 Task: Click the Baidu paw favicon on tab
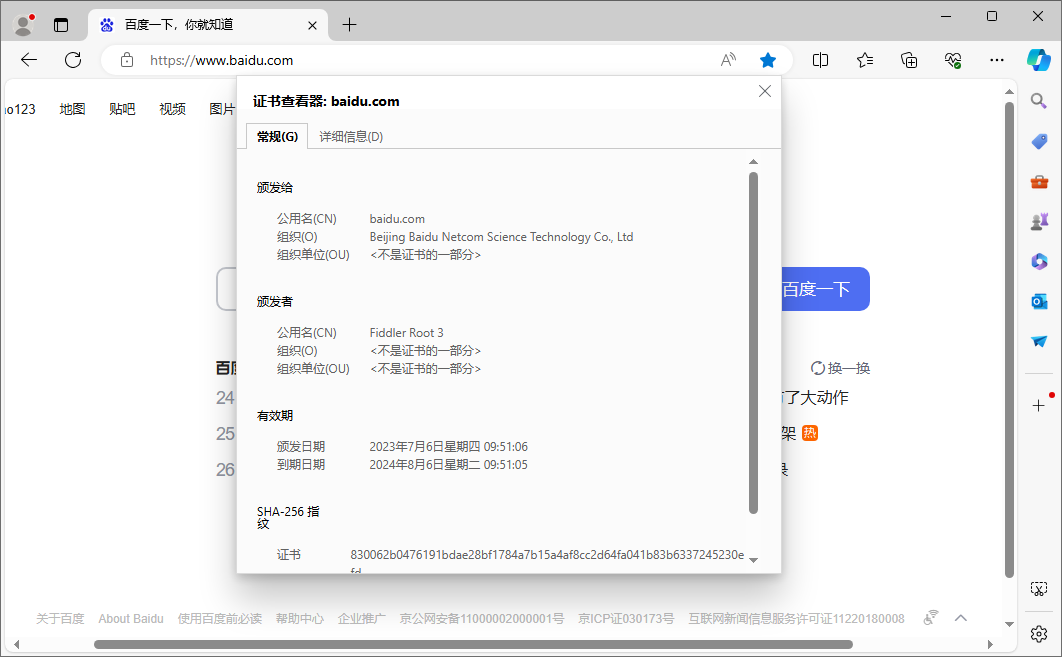click(x=106, y=25)
